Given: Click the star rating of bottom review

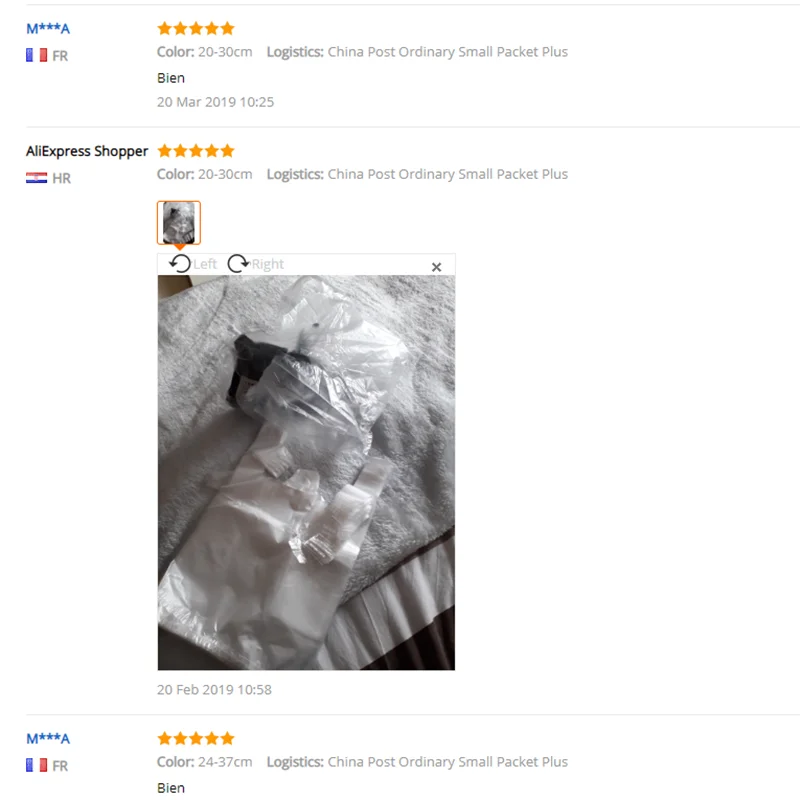Looking at the screenshot, I should pyautogui.click(x=196, y=738).
